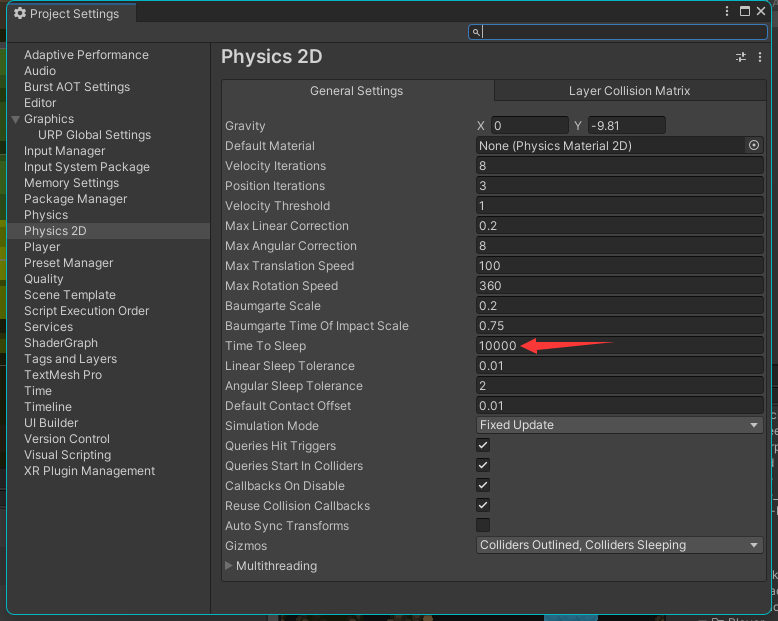This screenshot has width=778, height=621.
Task: Toggle the Callbacks On Disable checkbox
Action: (483, 485)
